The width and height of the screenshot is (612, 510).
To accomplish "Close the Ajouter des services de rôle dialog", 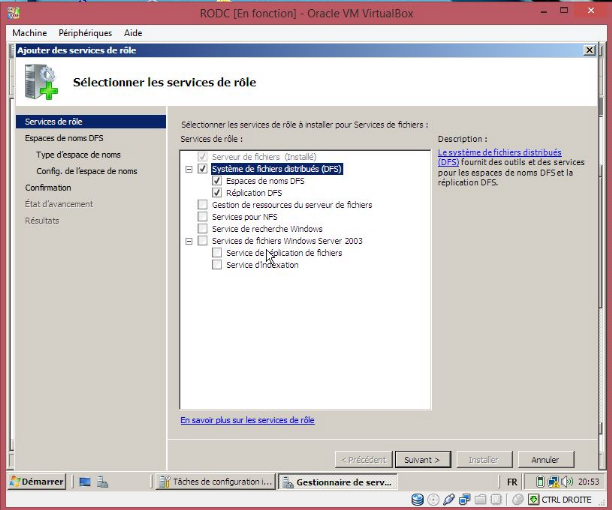I will 589,50.
